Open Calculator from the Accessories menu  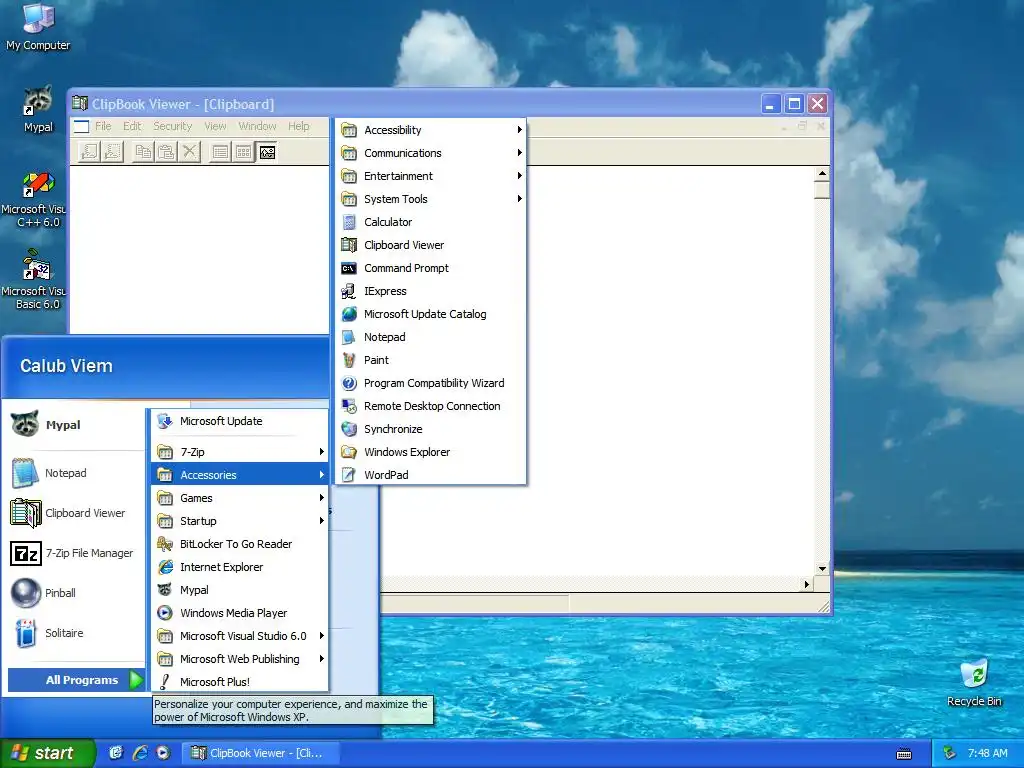pyautogui.click(x=430, y=222)
